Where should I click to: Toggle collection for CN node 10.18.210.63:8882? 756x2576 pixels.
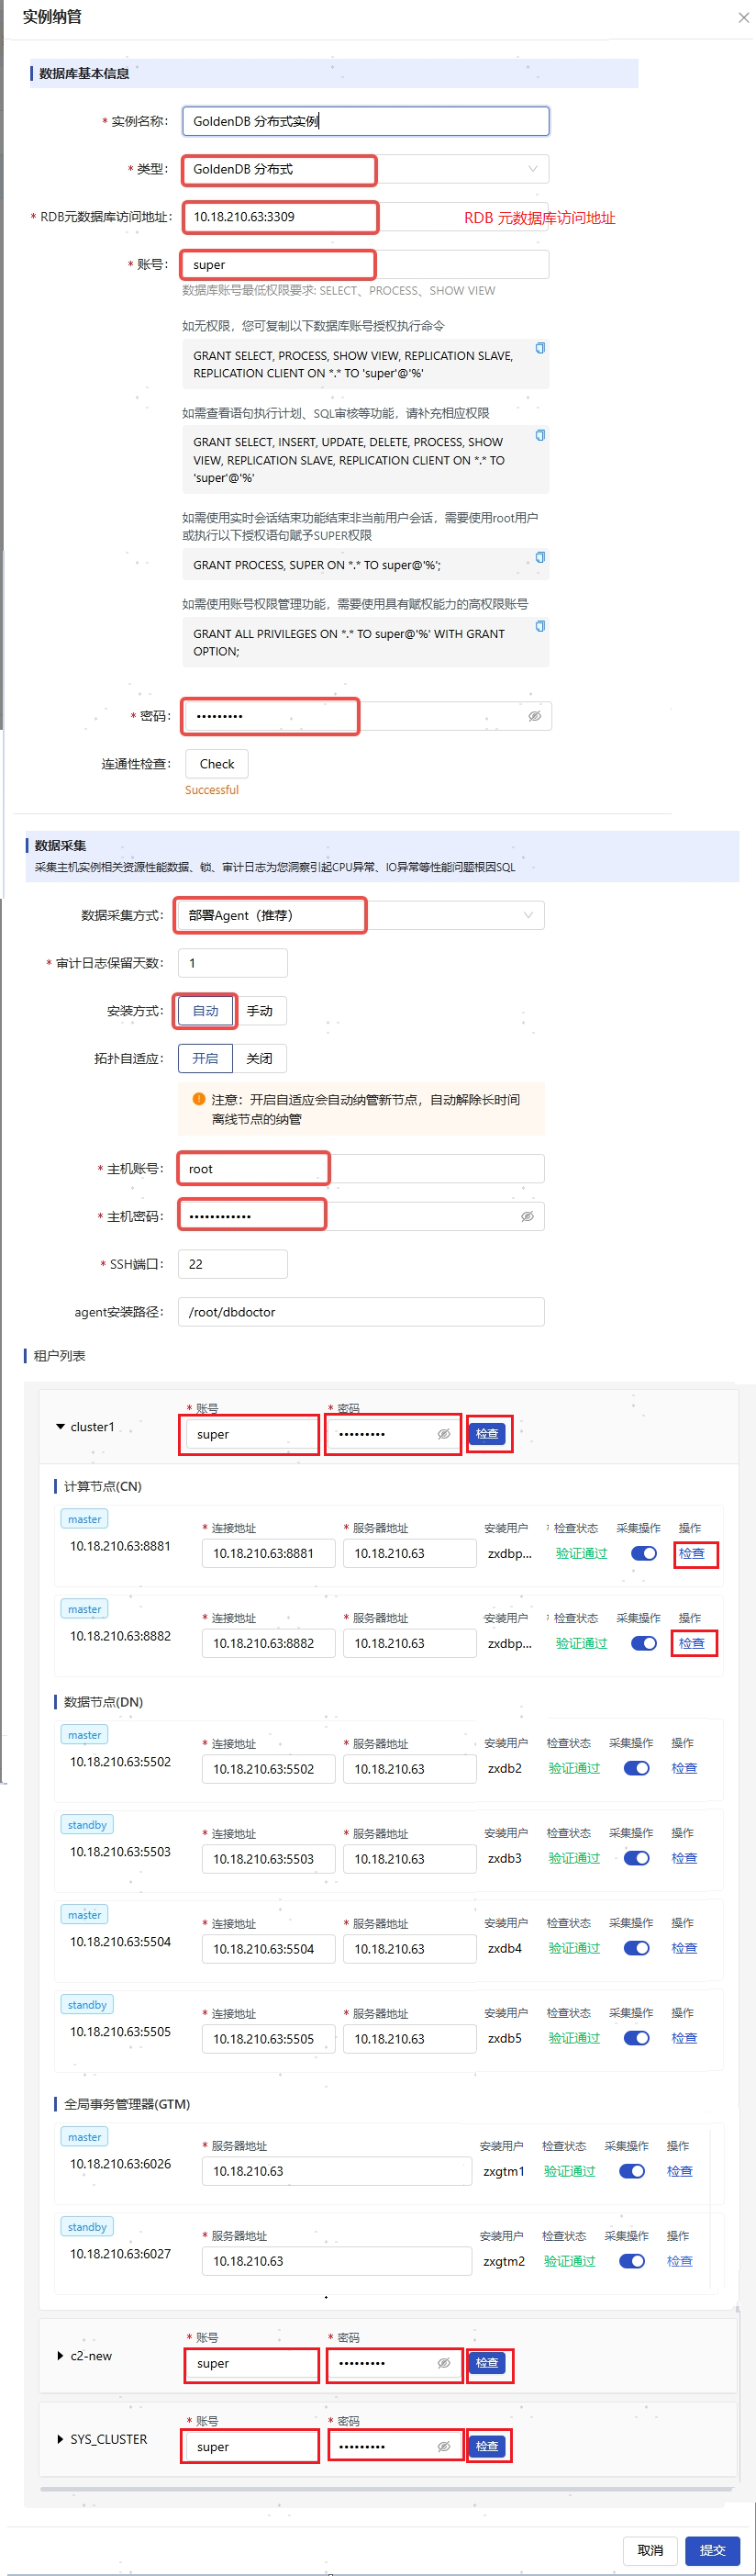click(x=644, y=1643)
